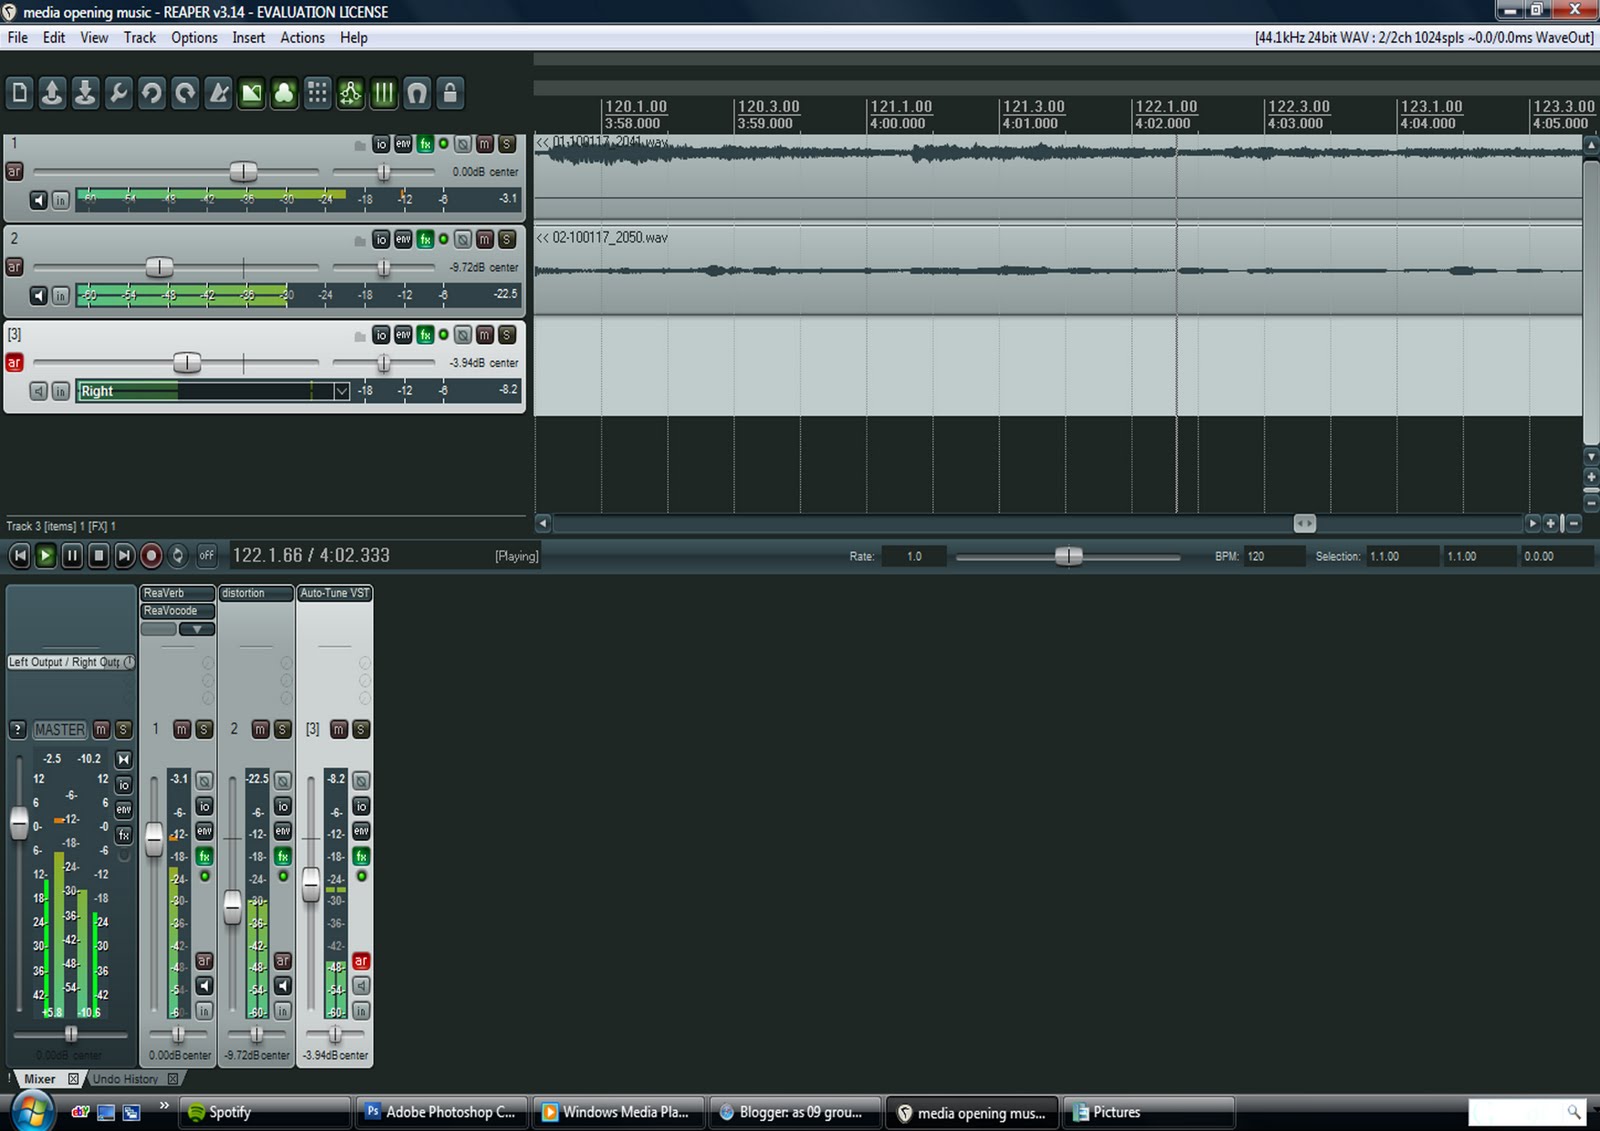Arm track 1 for recording

pyautogui.click(x=14, y=171)
